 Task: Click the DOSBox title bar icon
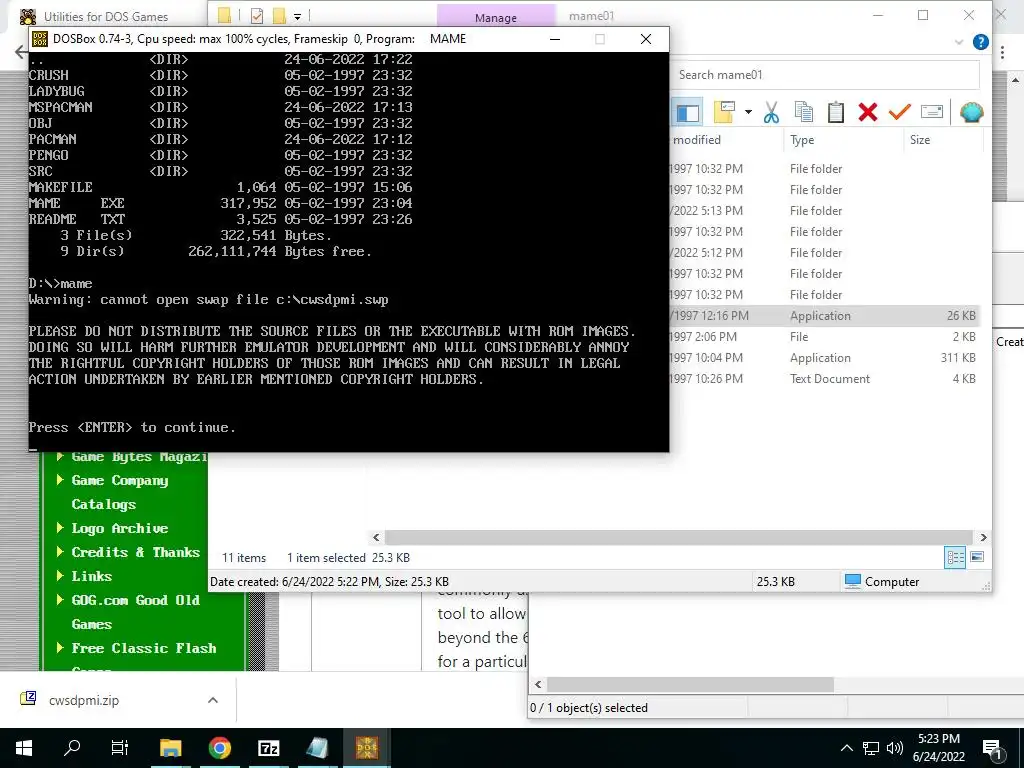click(40, 39)
